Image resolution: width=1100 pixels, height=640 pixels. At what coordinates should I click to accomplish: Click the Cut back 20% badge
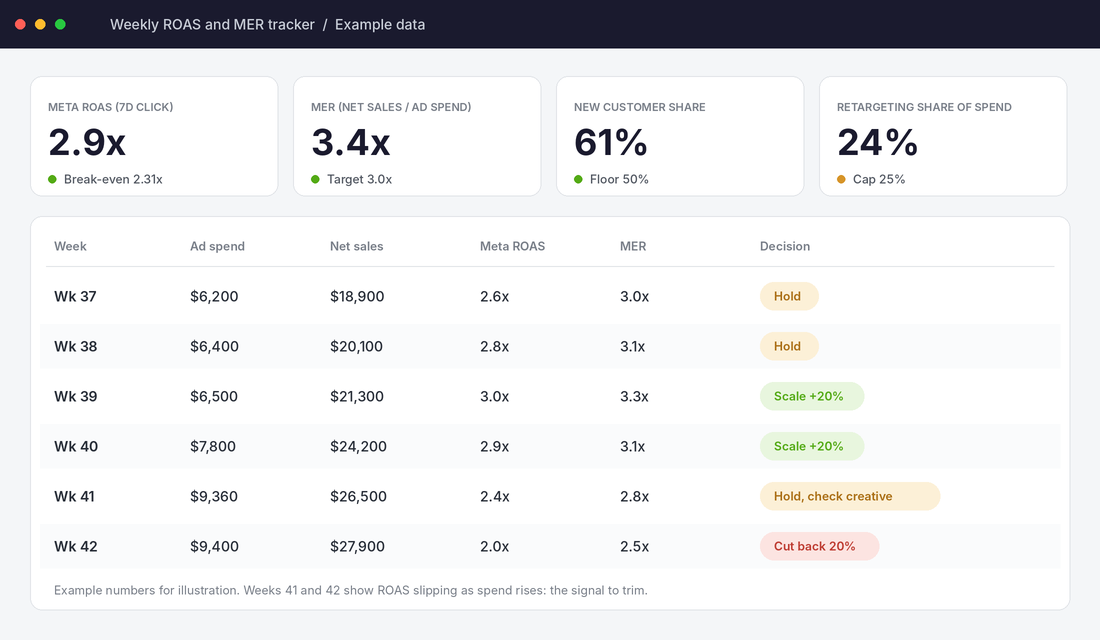tap(819, 547)
